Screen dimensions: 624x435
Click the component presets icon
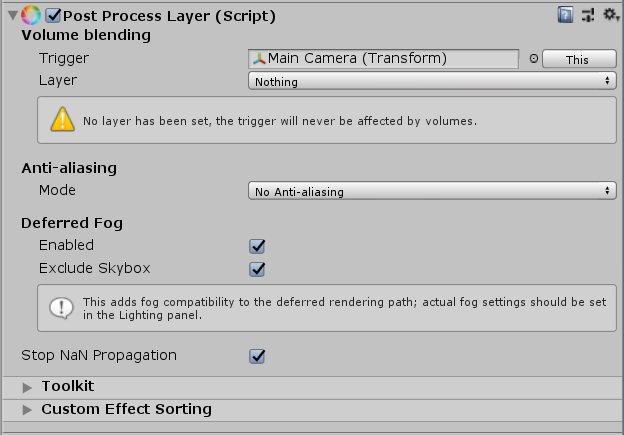[587, 15]
